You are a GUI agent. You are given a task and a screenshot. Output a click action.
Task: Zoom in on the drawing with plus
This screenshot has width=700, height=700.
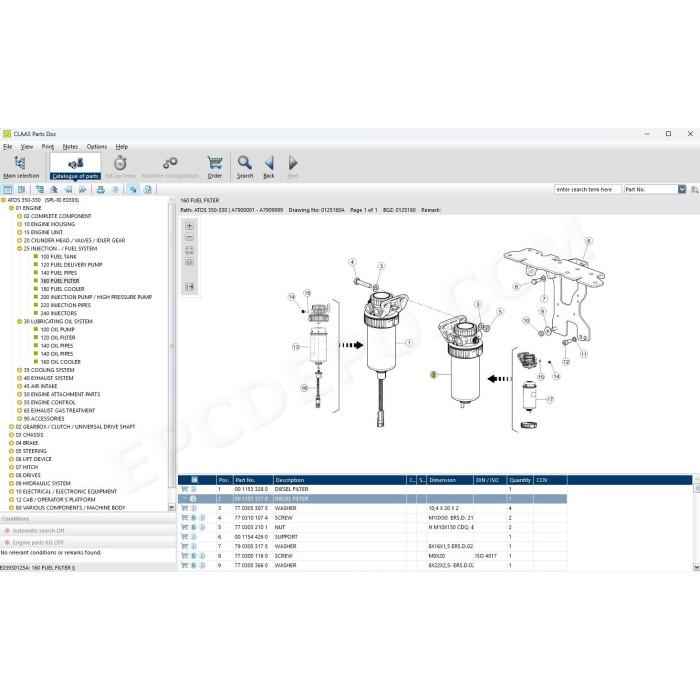(189, 226)
